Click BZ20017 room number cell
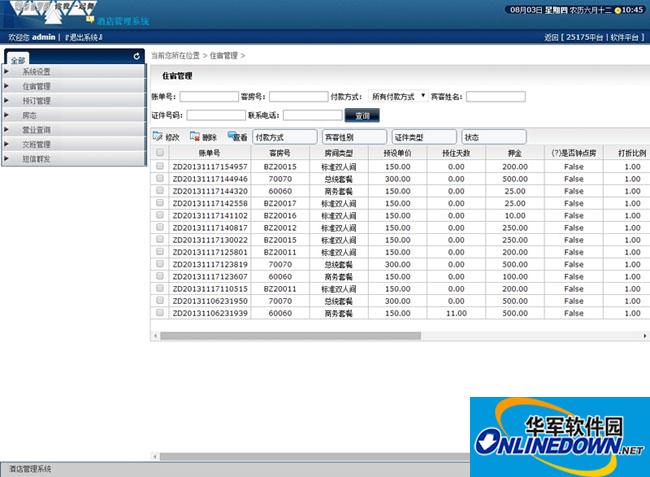The height and width of the screenshot is (477, 650). 280,203
